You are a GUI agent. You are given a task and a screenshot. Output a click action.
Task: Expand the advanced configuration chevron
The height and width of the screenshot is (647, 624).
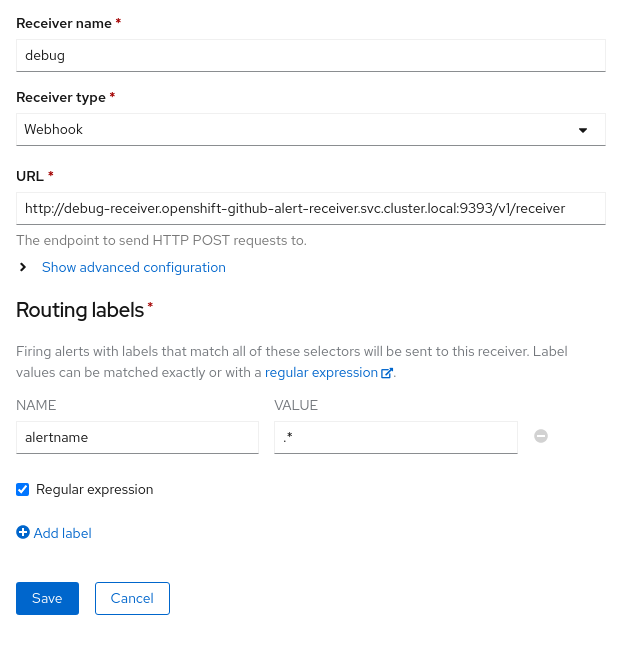(x=23, y=268)
